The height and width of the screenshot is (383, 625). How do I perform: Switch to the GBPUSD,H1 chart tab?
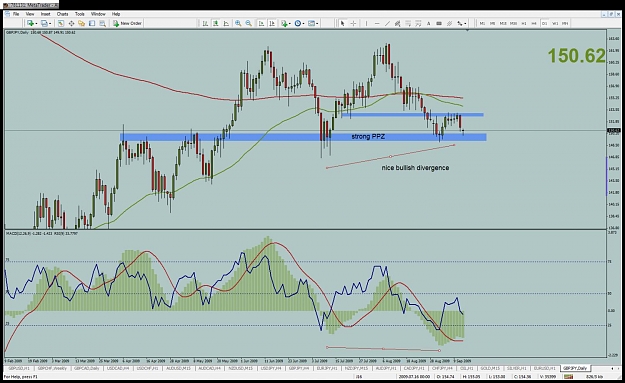19,368
